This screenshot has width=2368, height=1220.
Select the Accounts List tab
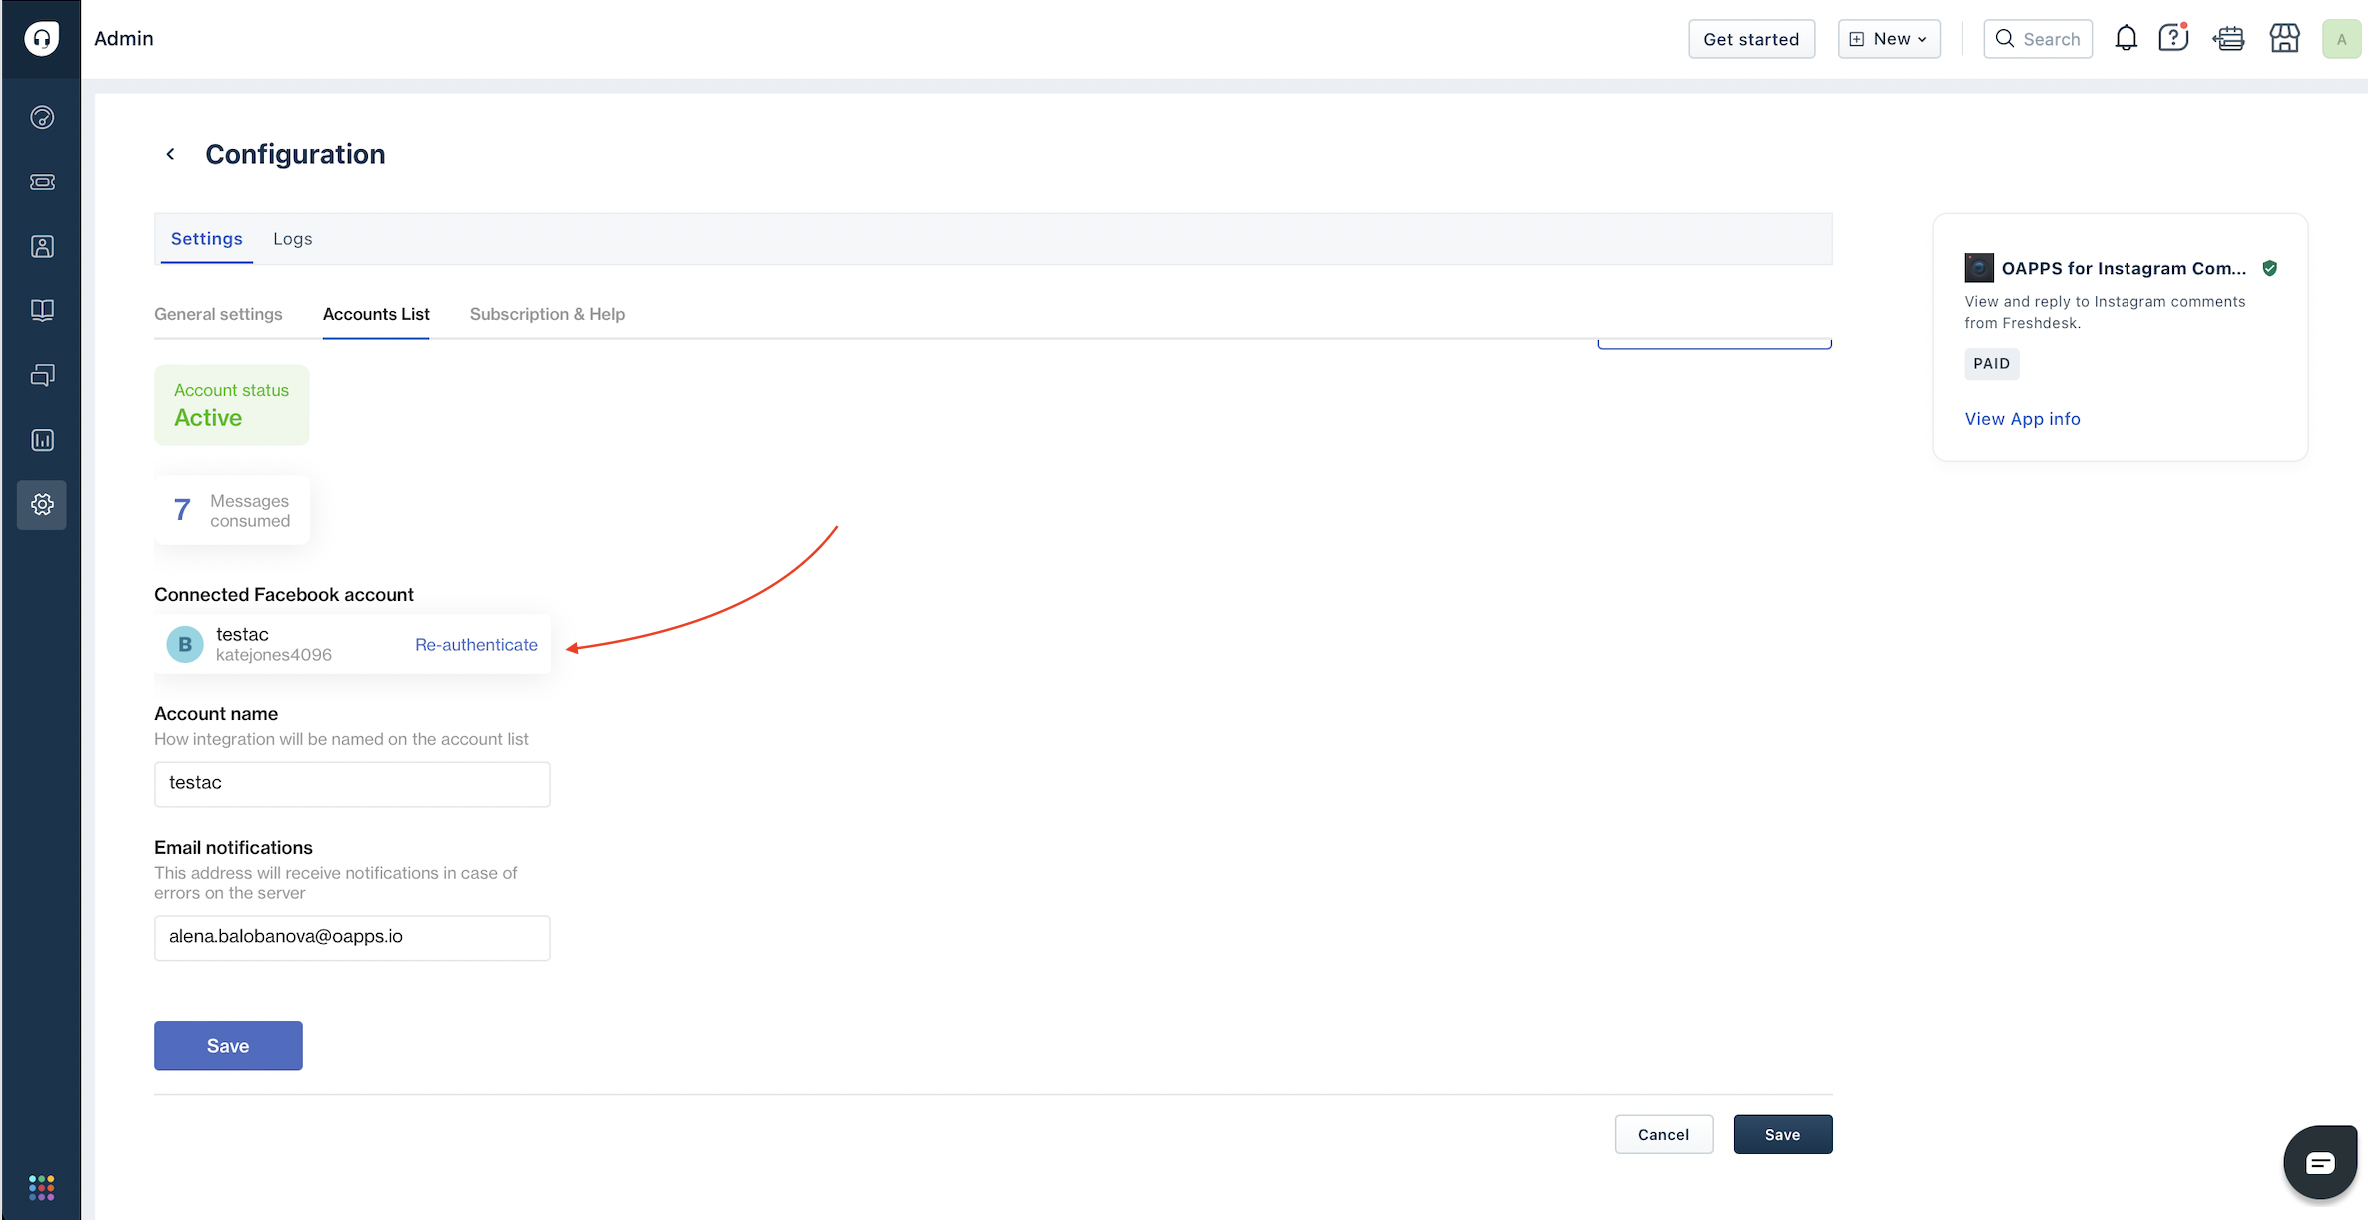coord(376,314)
